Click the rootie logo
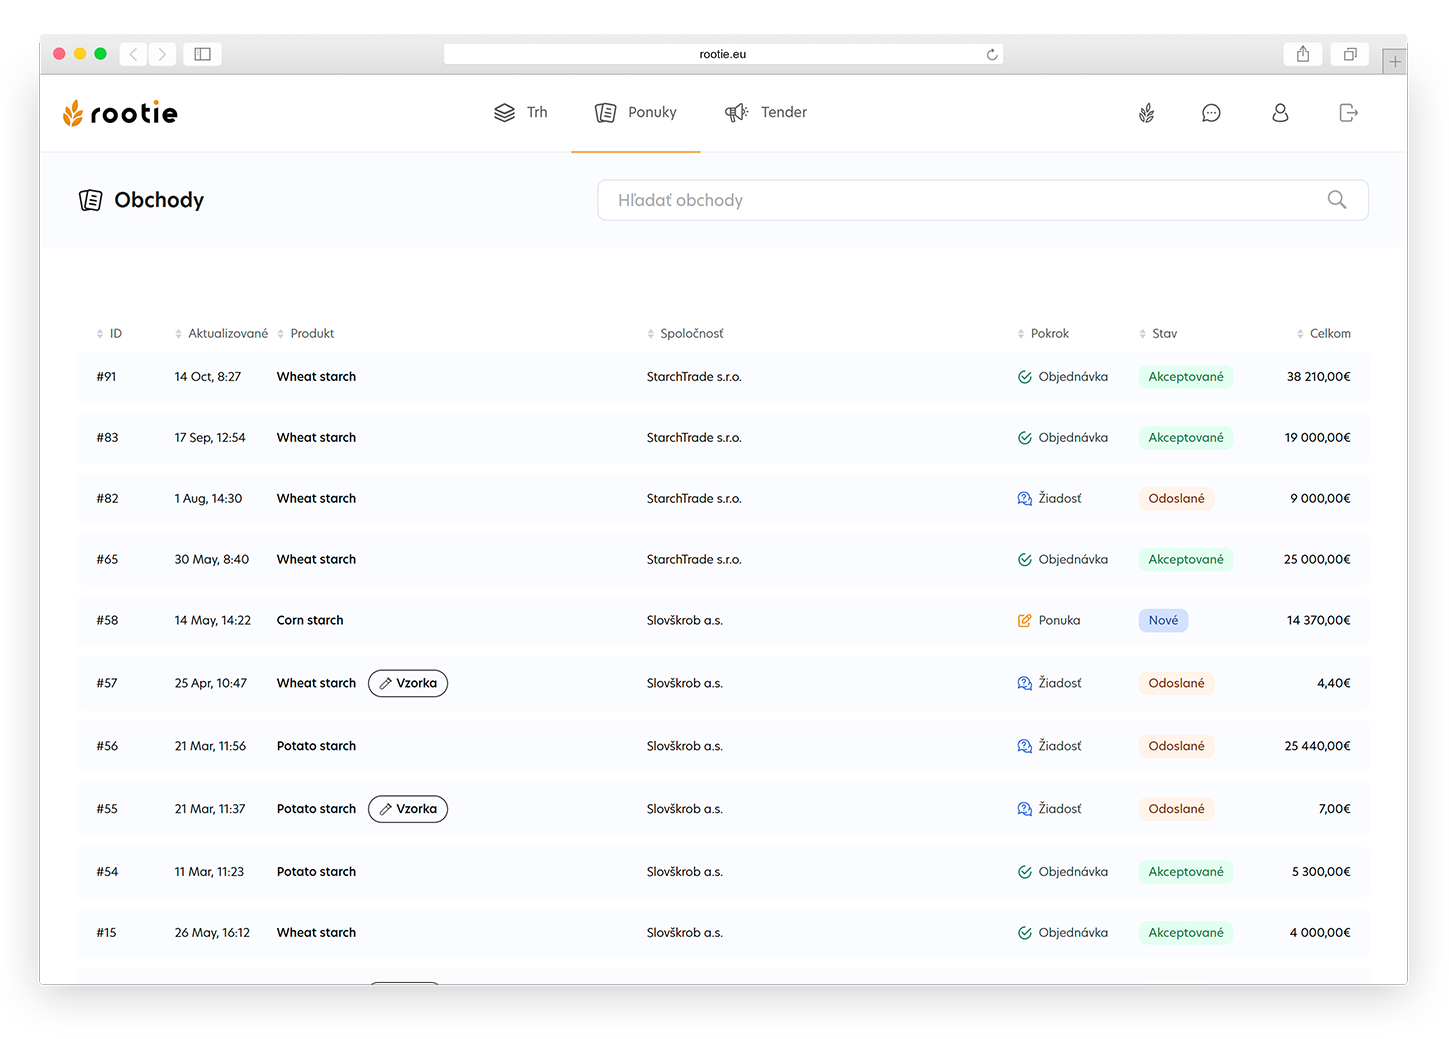Image resolution: width=1449 pixels, height=1039 pixels. tap(120, 113)
